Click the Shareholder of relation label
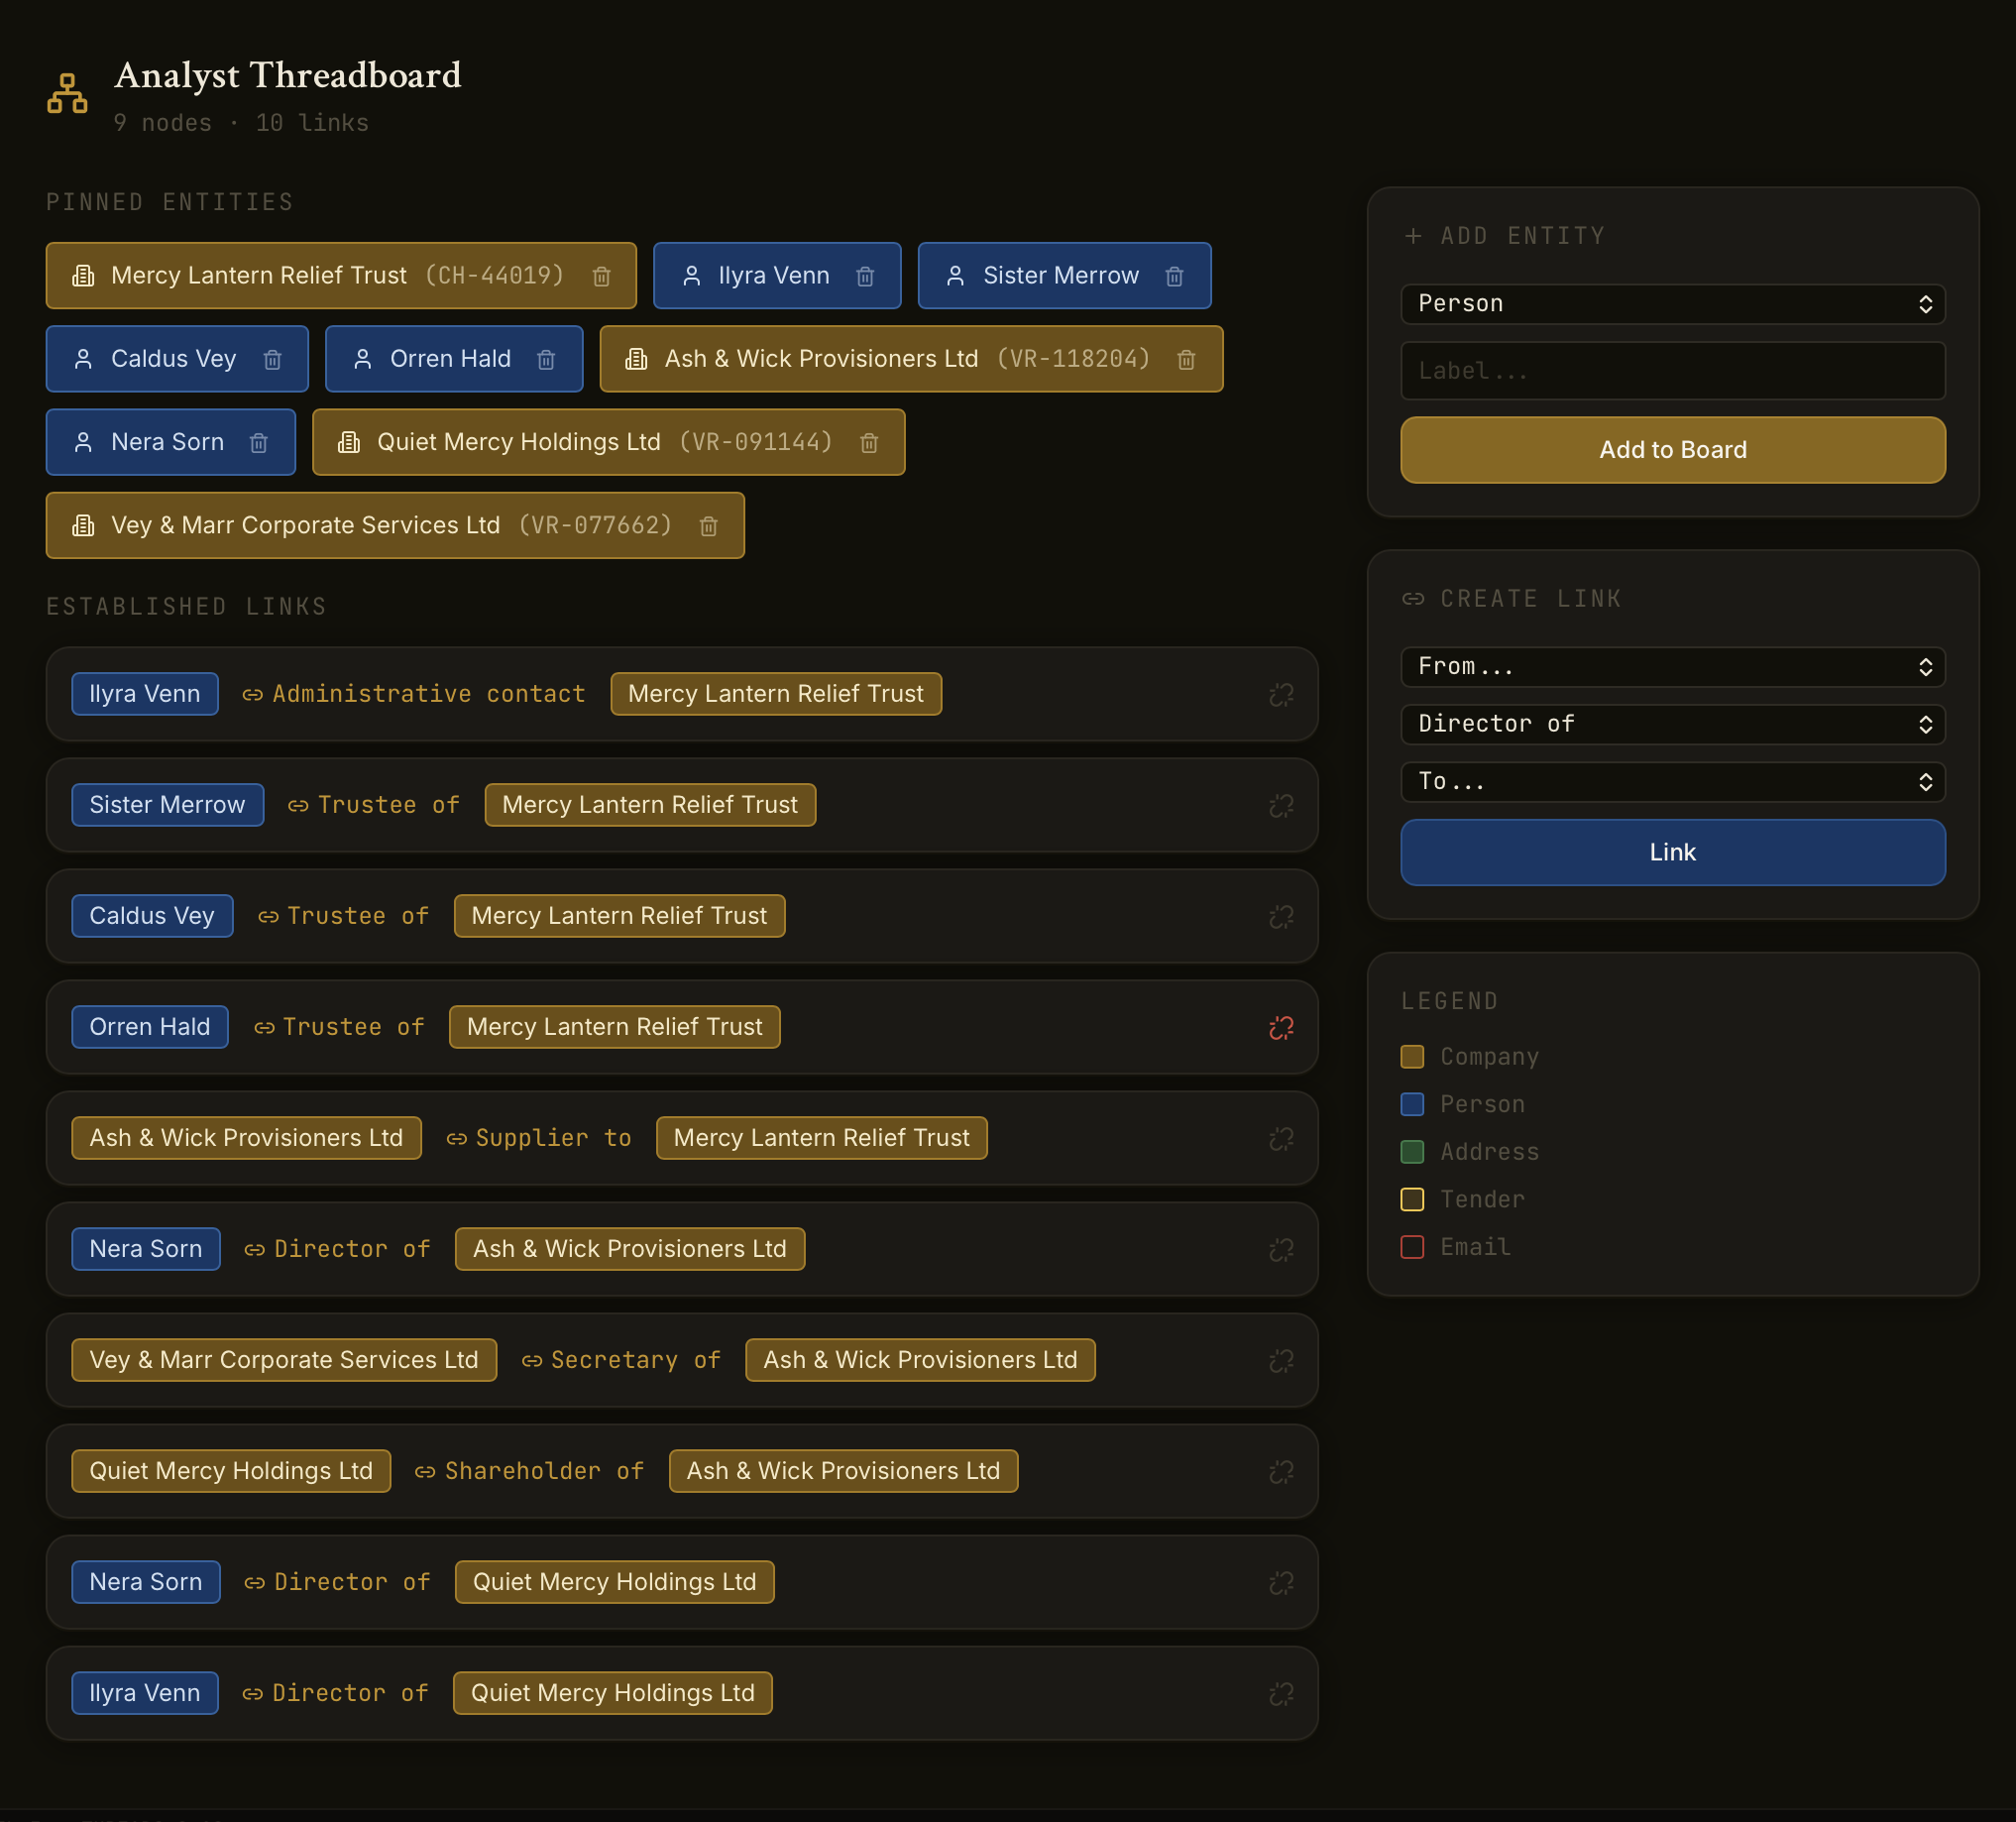 pyautogui.click(x=544, y=1471)
